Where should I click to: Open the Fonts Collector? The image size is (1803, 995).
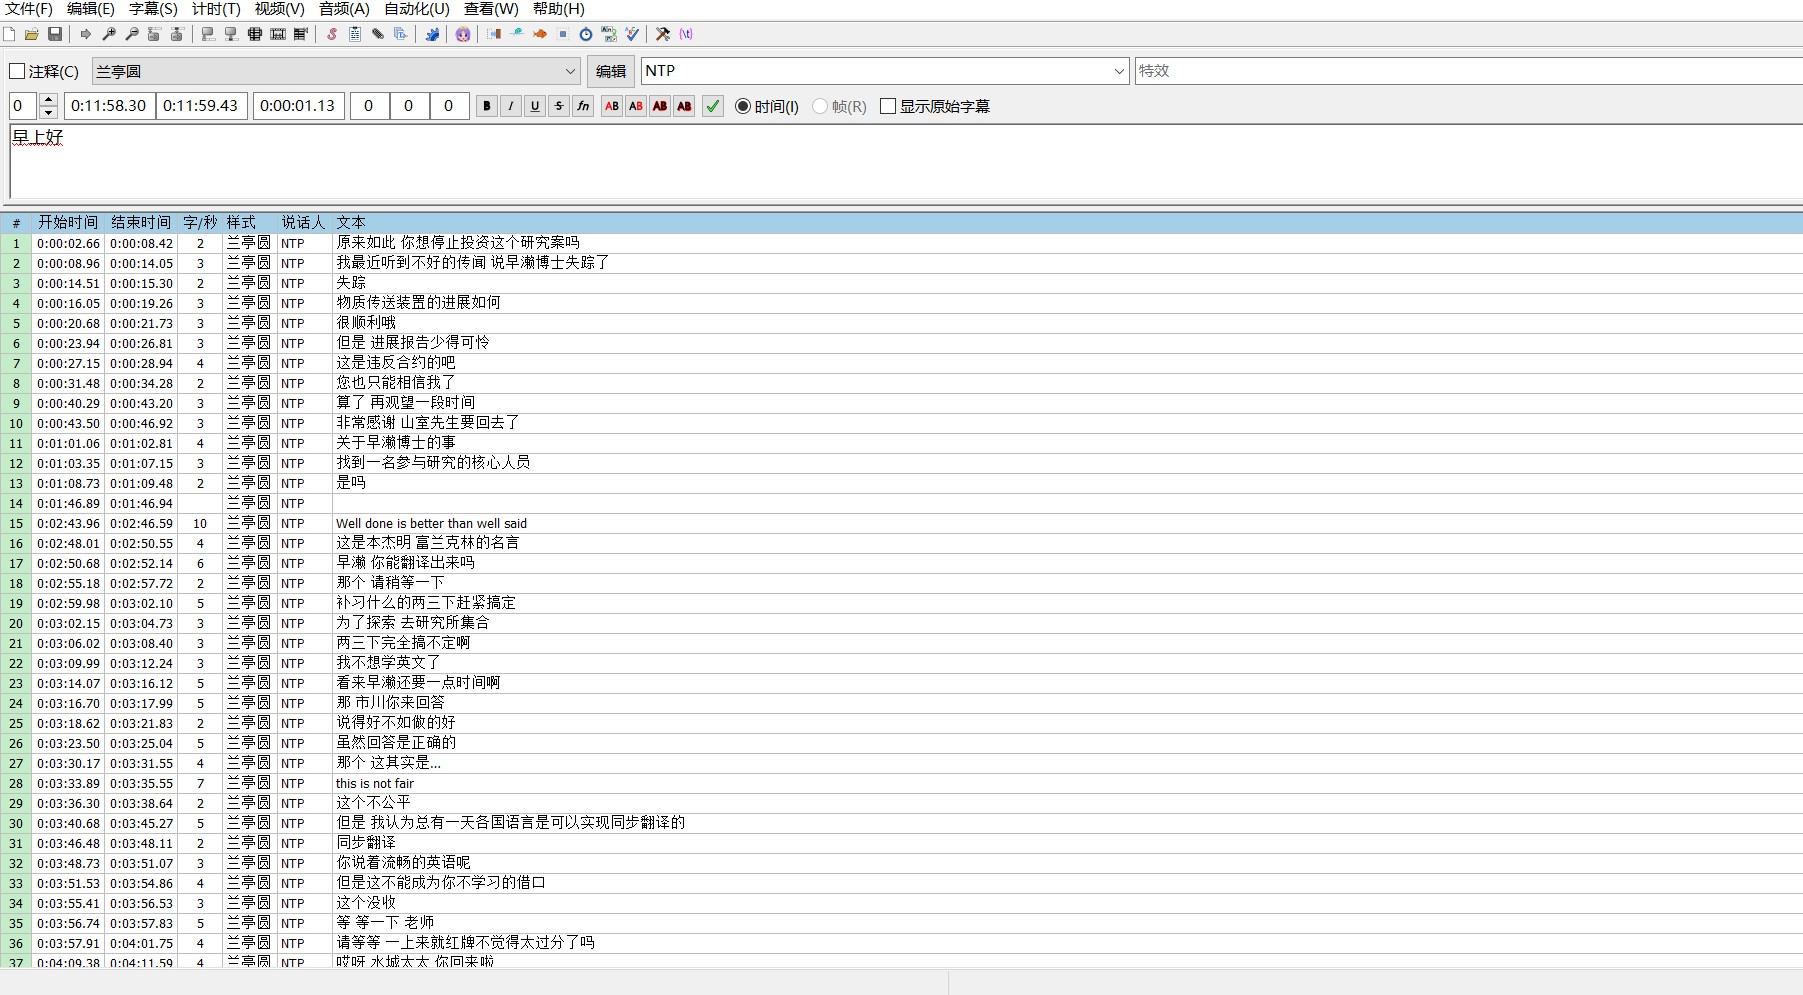[400, 34]
